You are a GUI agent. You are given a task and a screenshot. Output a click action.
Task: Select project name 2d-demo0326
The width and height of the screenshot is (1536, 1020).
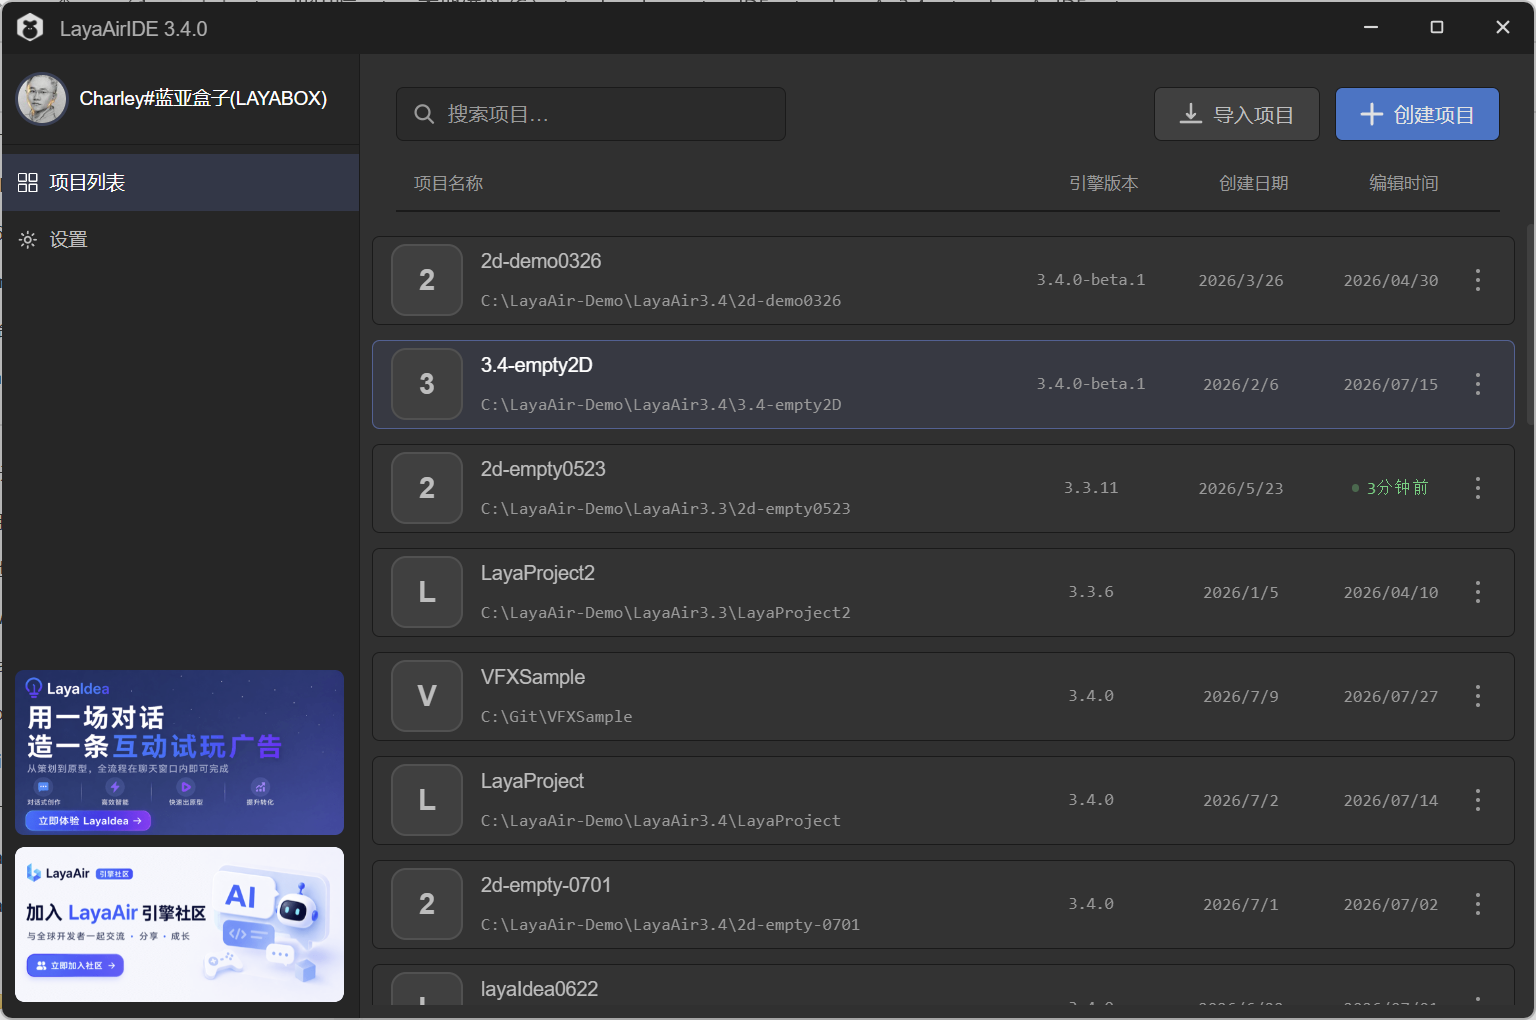(x=541, y=261)
